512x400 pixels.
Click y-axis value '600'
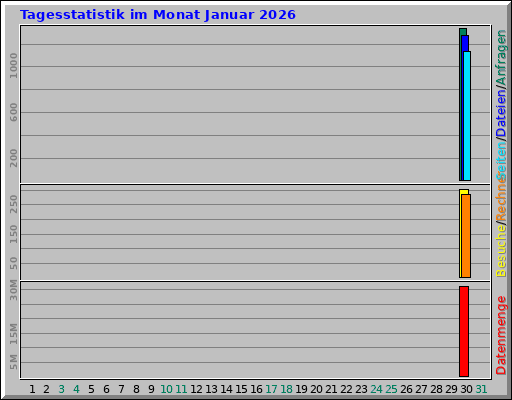tap(13, 112)
